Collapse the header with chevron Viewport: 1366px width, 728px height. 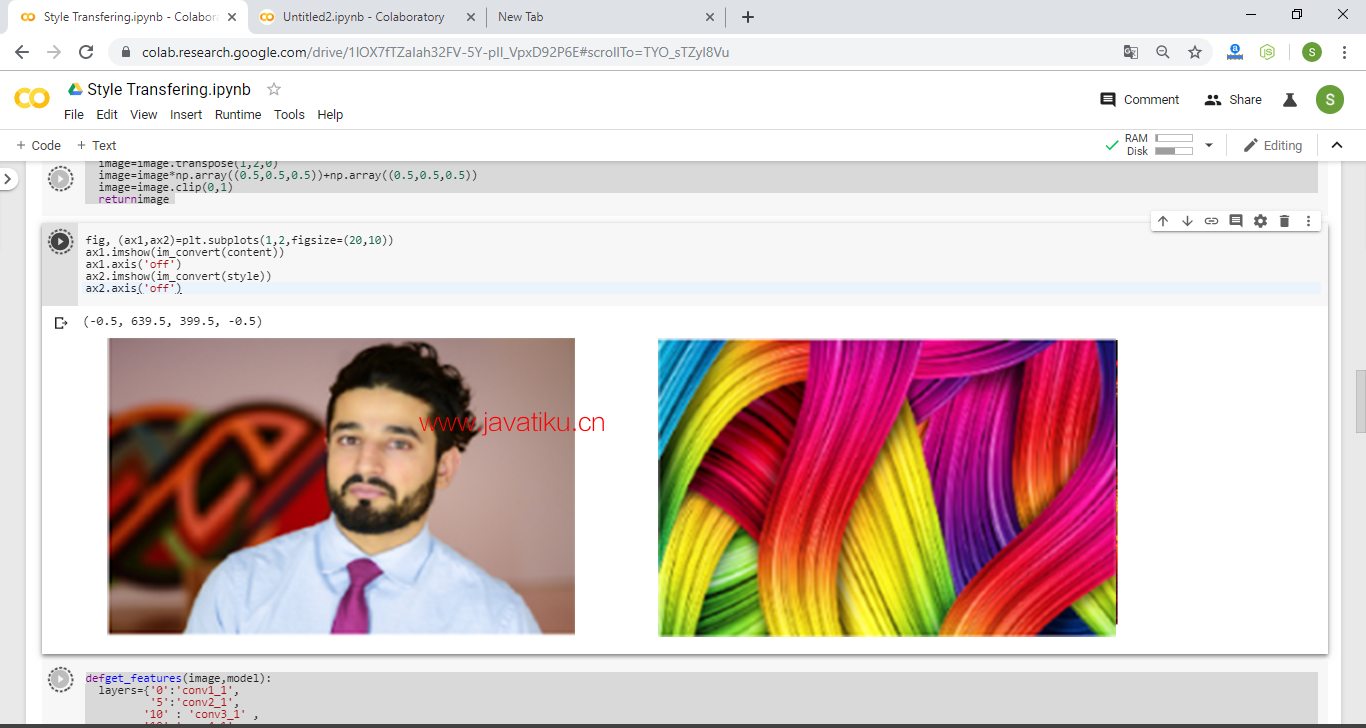pyautogui.click(x=1337, y=145)
